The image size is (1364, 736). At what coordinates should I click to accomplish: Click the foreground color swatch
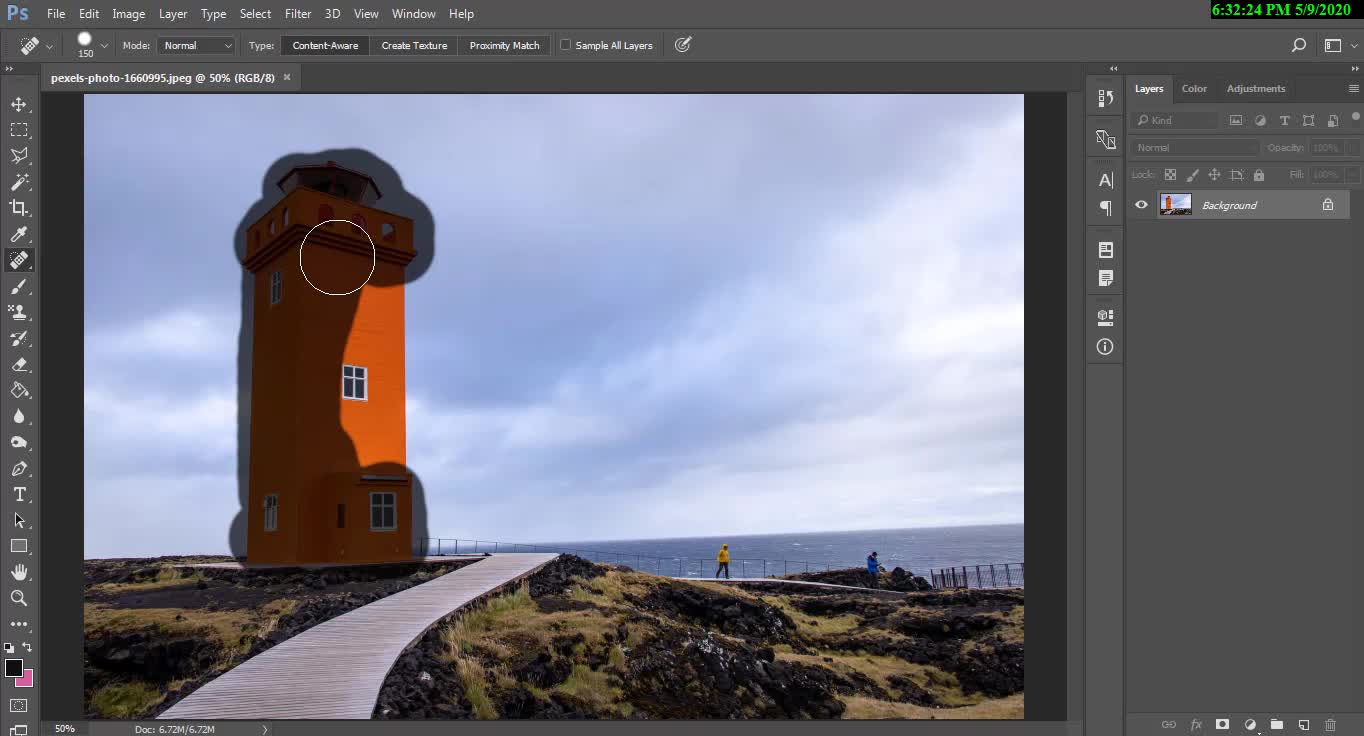click(14, 668)
